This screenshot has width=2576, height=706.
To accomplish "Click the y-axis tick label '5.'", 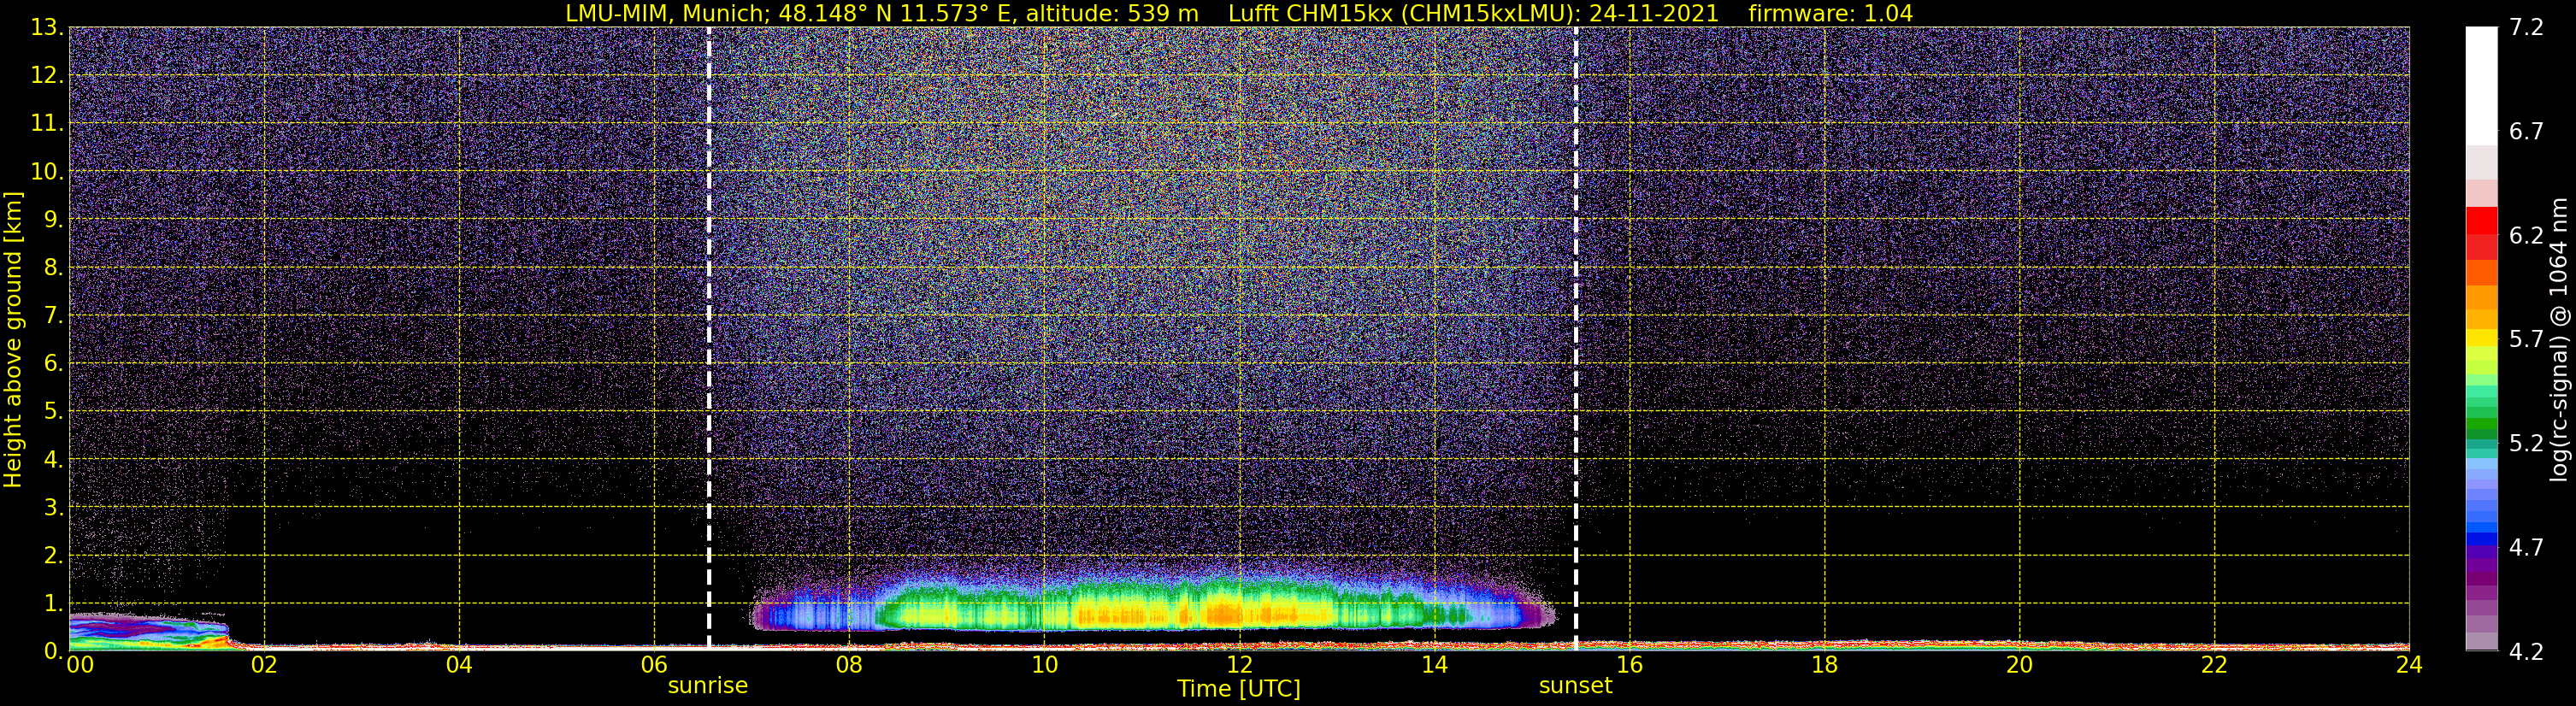I will point(53,411).
